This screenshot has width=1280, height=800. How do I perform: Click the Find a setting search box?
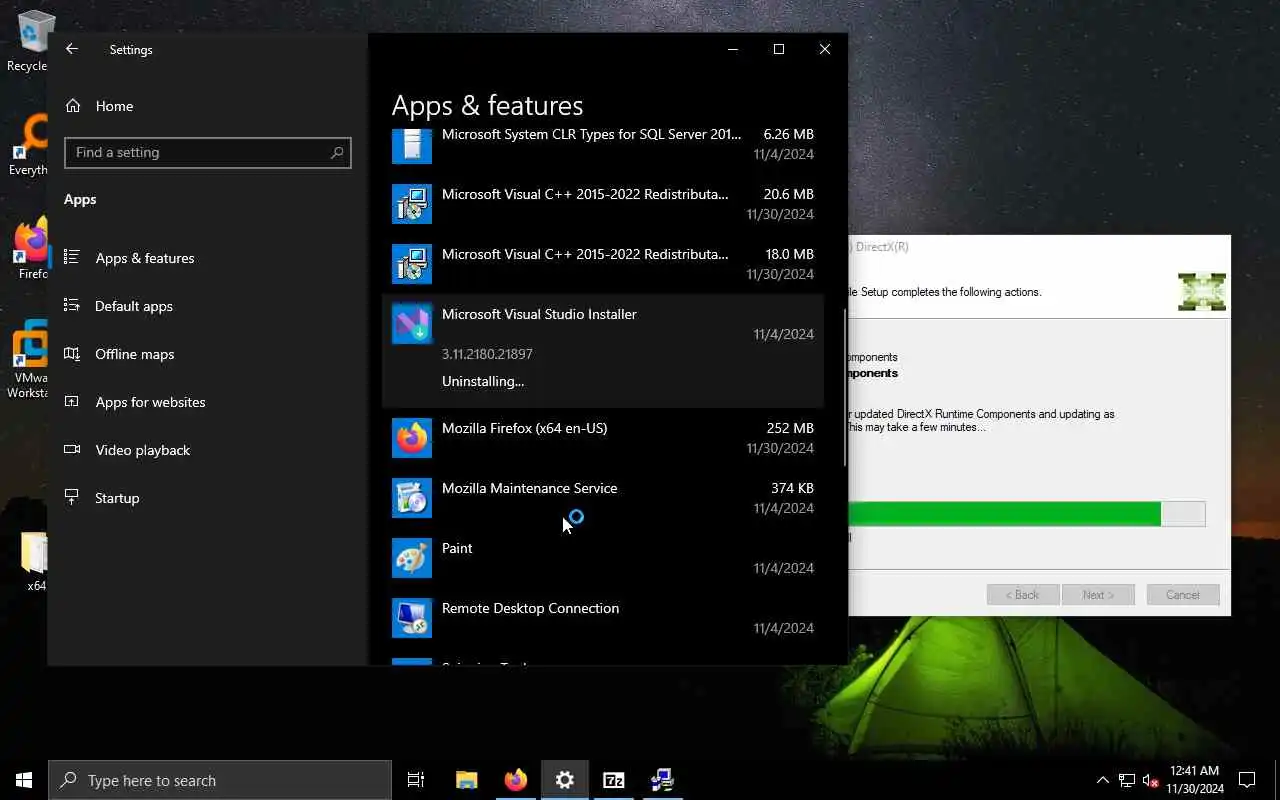(x=208, y=152)
